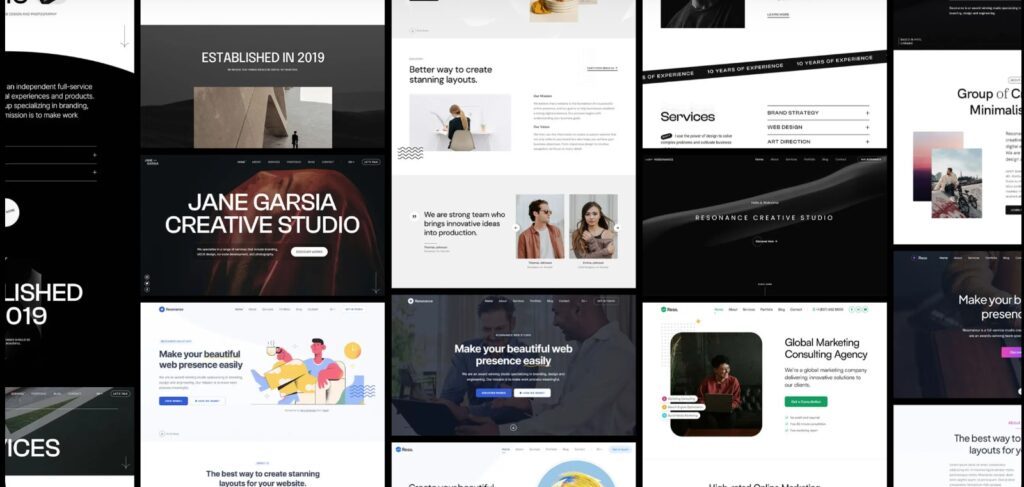
Task: Open cyclist photo in Group of minimalist template
Action: [x=957, y=183]
